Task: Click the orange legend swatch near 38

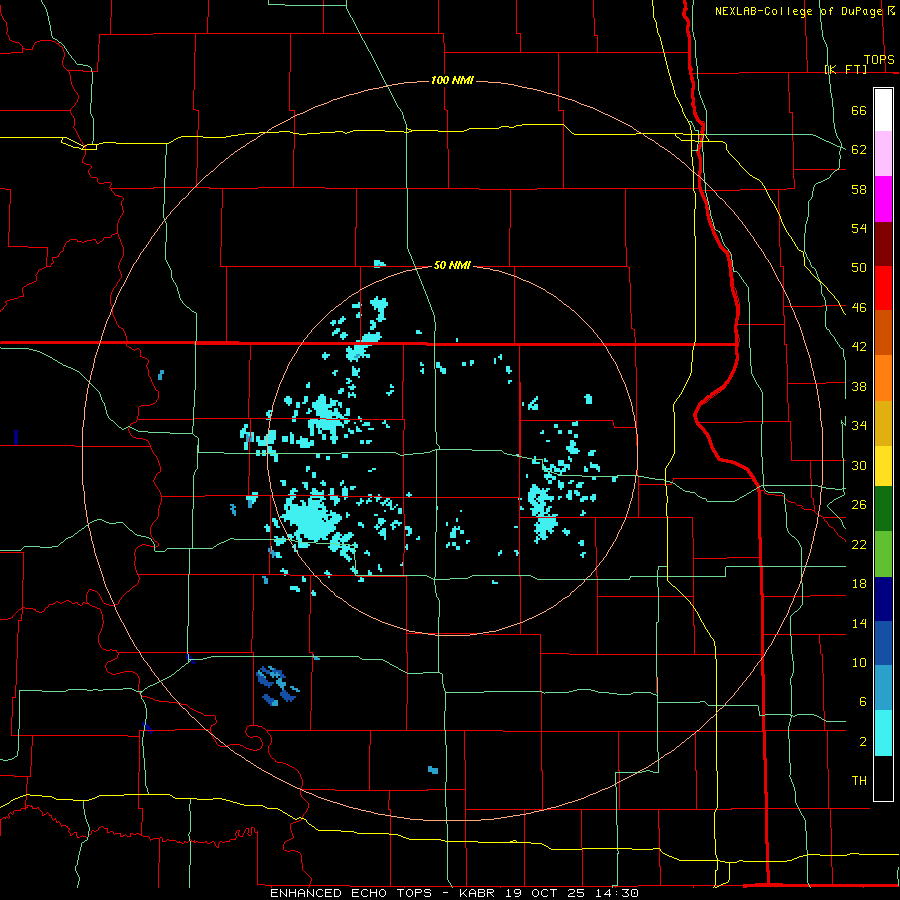Action: coord(883,378)
